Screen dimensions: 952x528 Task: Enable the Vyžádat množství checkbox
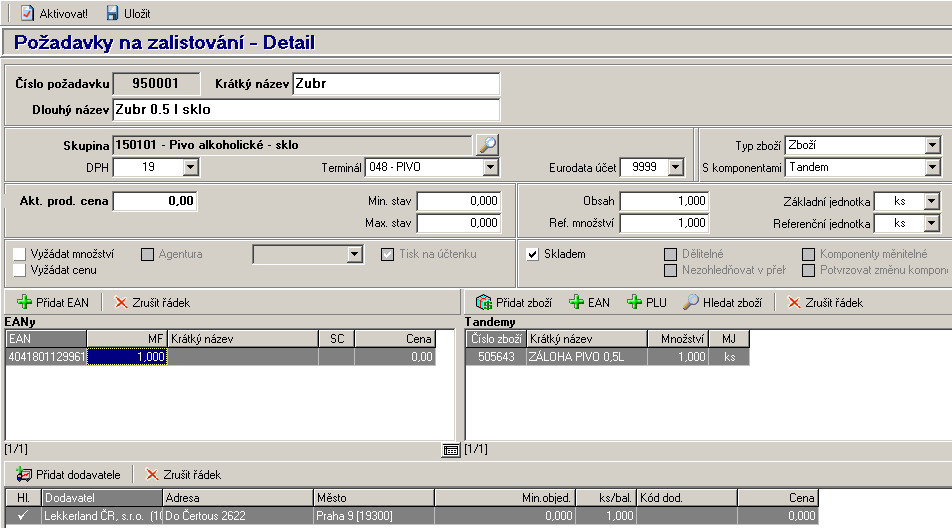tap(20, 254)
